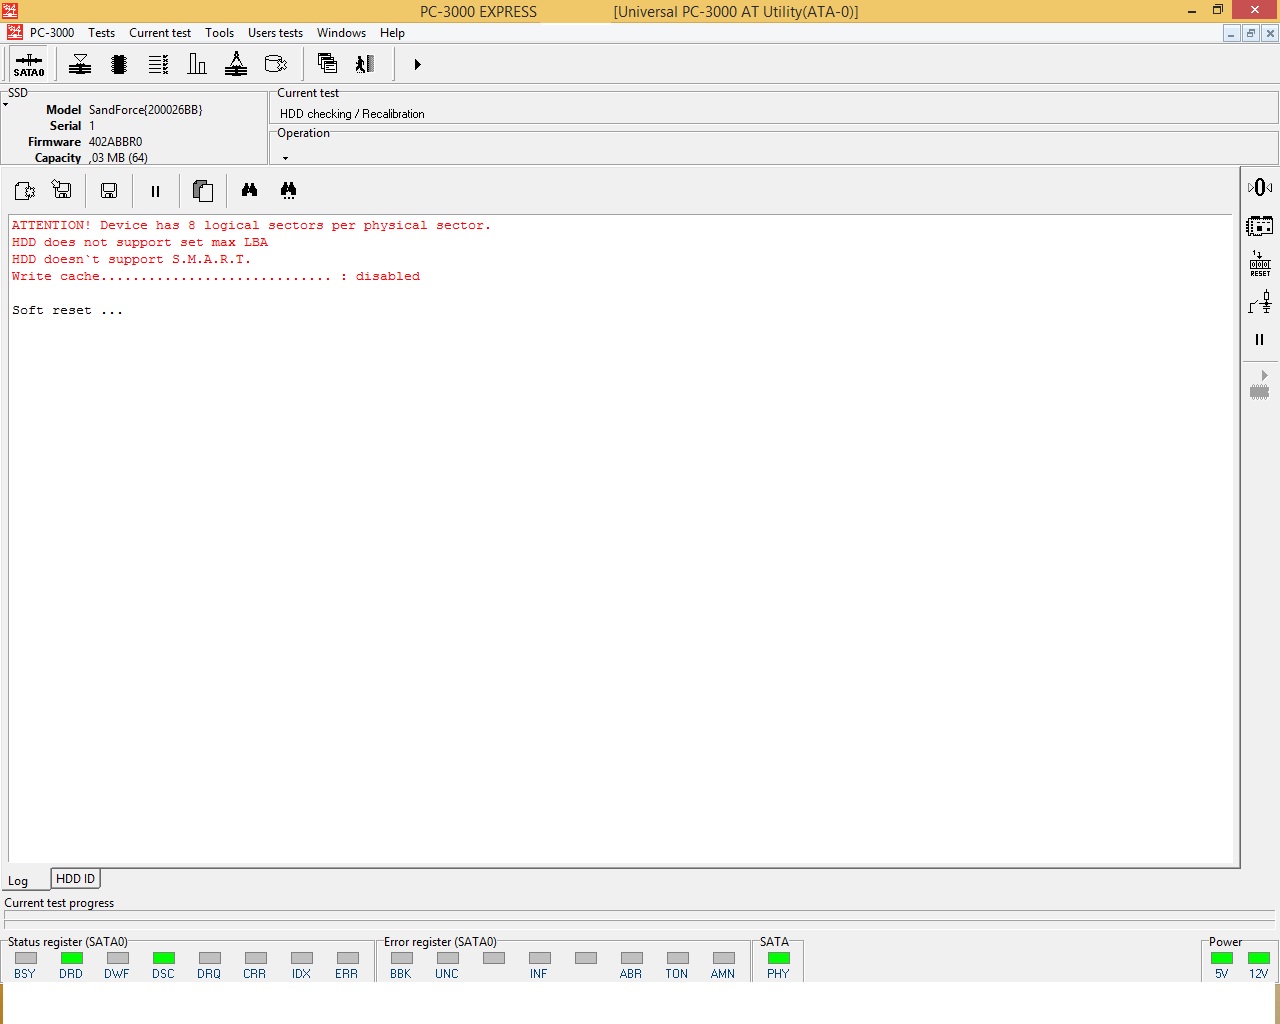Viewport: 1280px width, 1024px height.
Task: Open the chip icon in the main toolbar
Action: pyautogui.click(x=119, y=64)
